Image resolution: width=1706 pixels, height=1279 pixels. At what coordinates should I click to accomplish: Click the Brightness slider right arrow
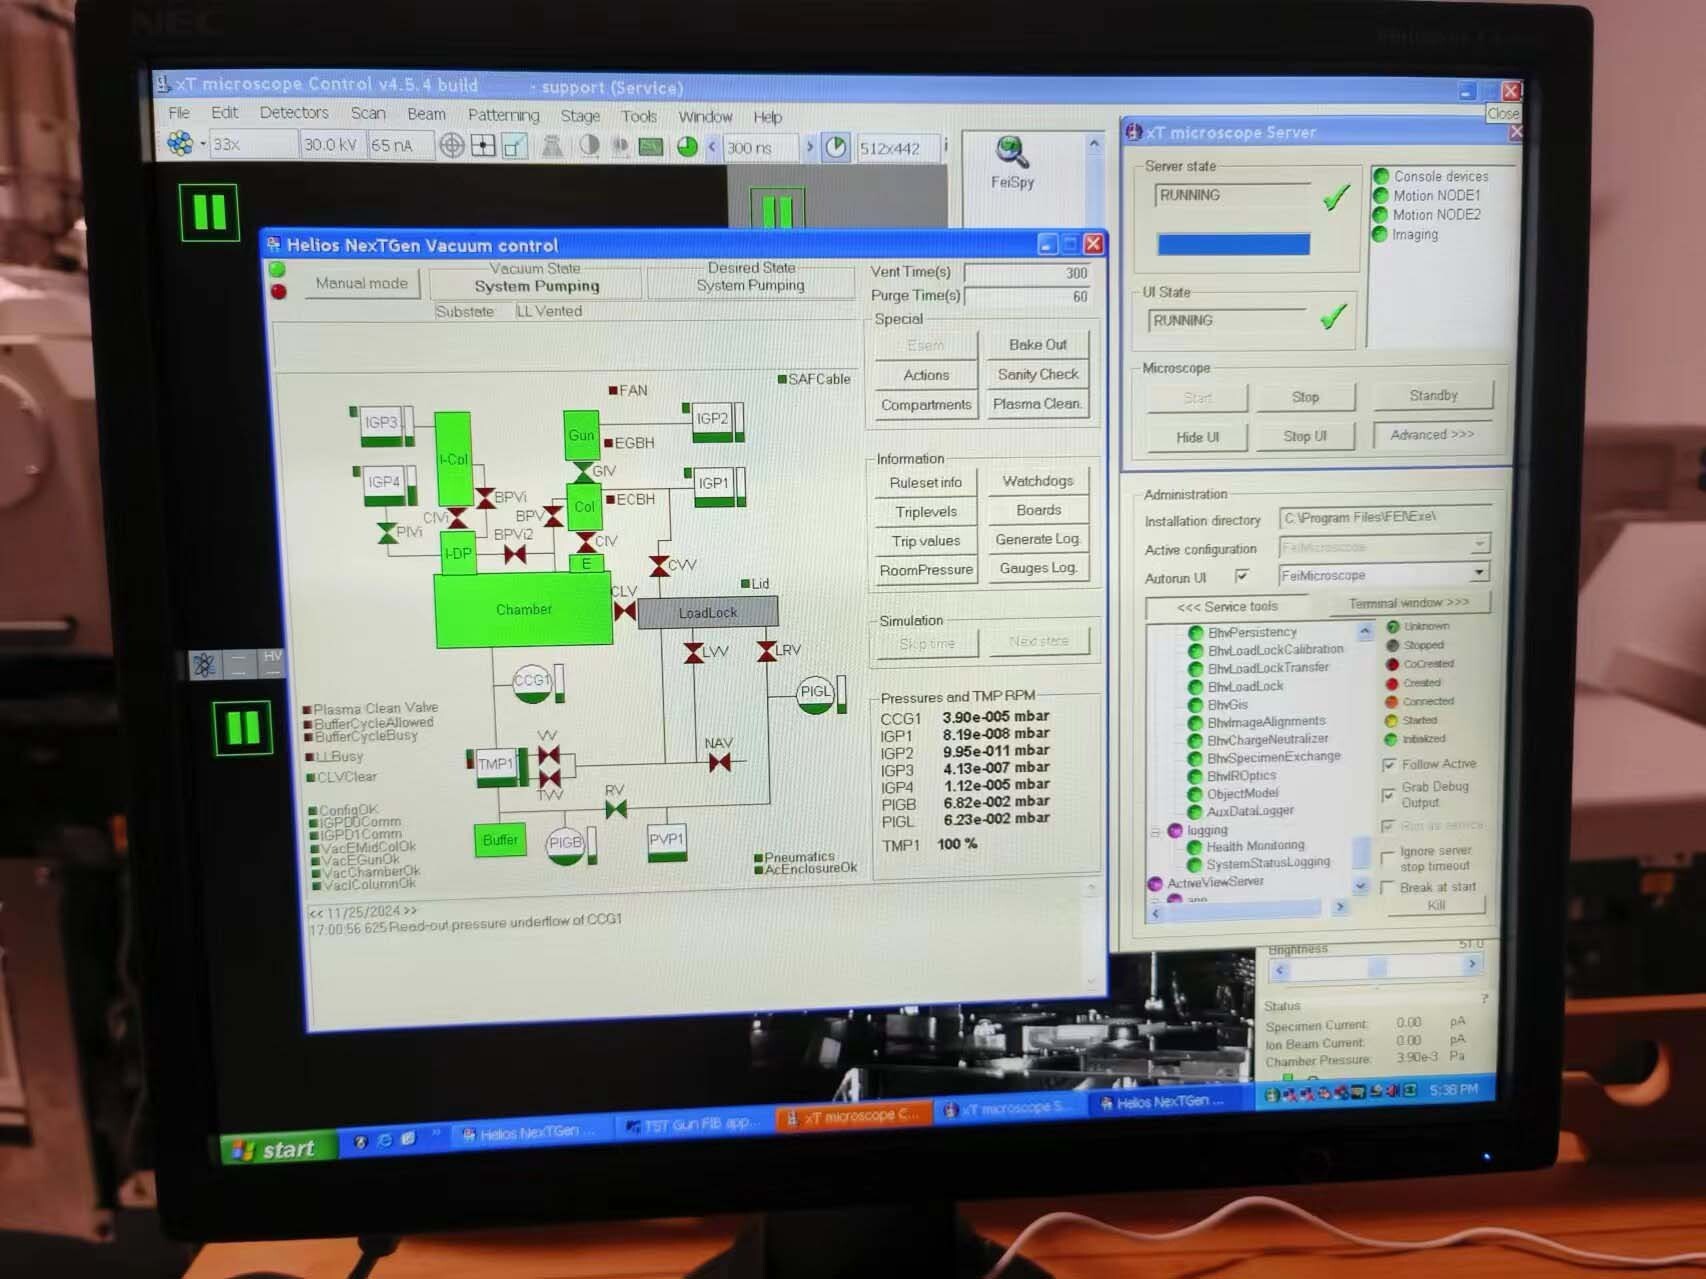[1471, 965]
